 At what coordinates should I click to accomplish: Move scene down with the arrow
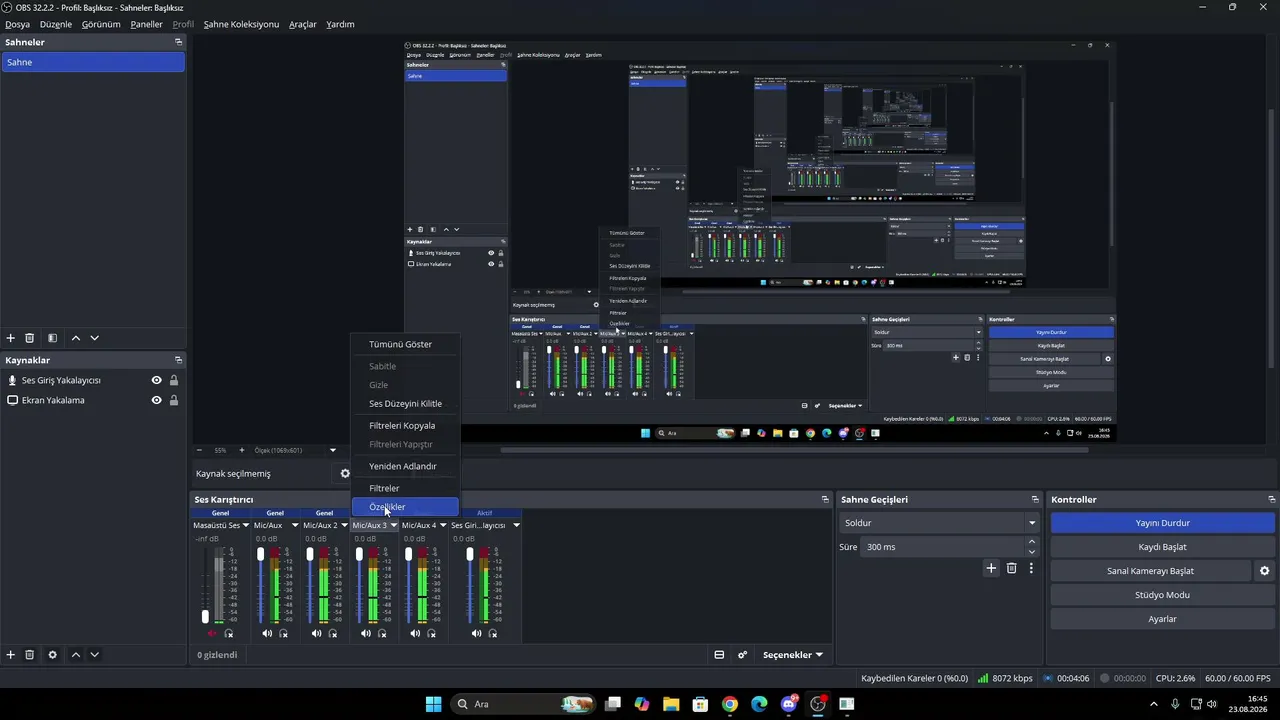pos(94,338)
